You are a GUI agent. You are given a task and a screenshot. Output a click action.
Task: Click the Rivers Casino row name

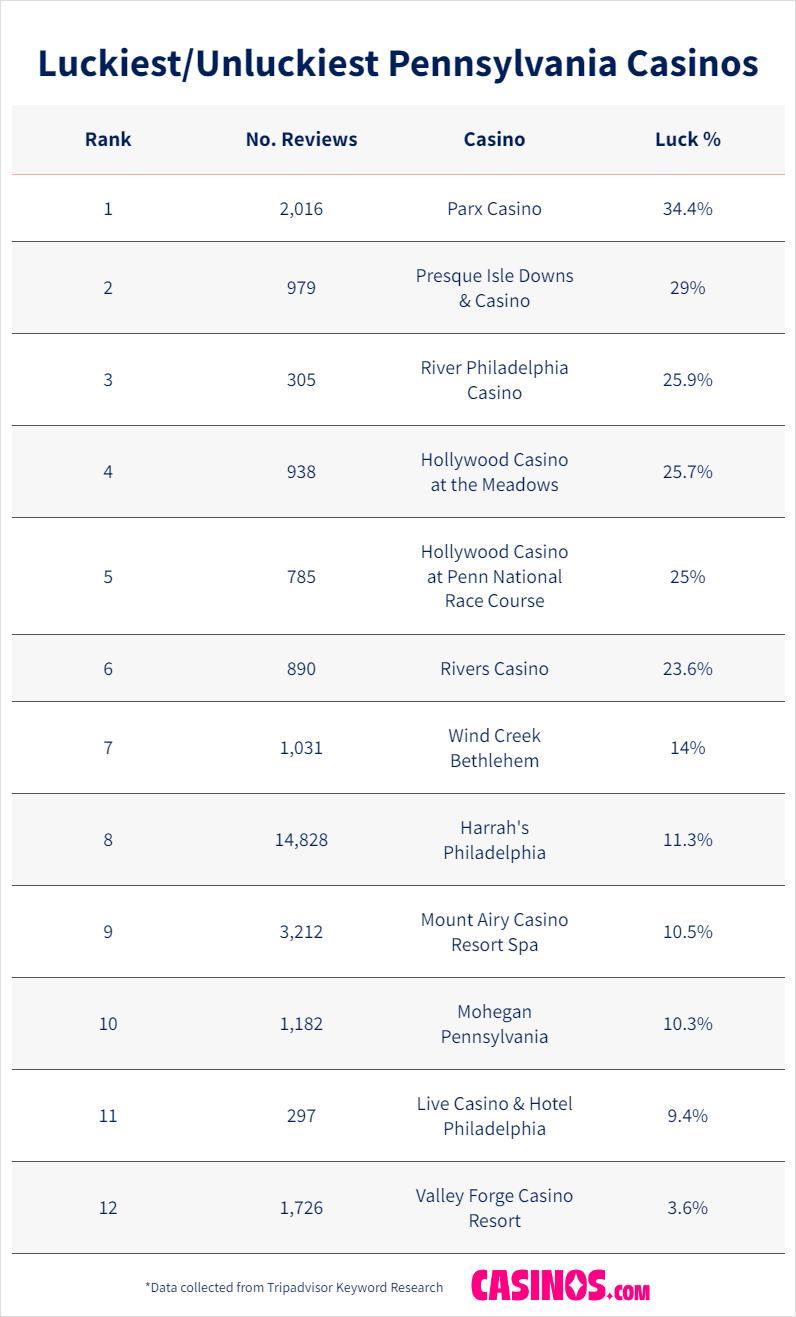[494, 669]
